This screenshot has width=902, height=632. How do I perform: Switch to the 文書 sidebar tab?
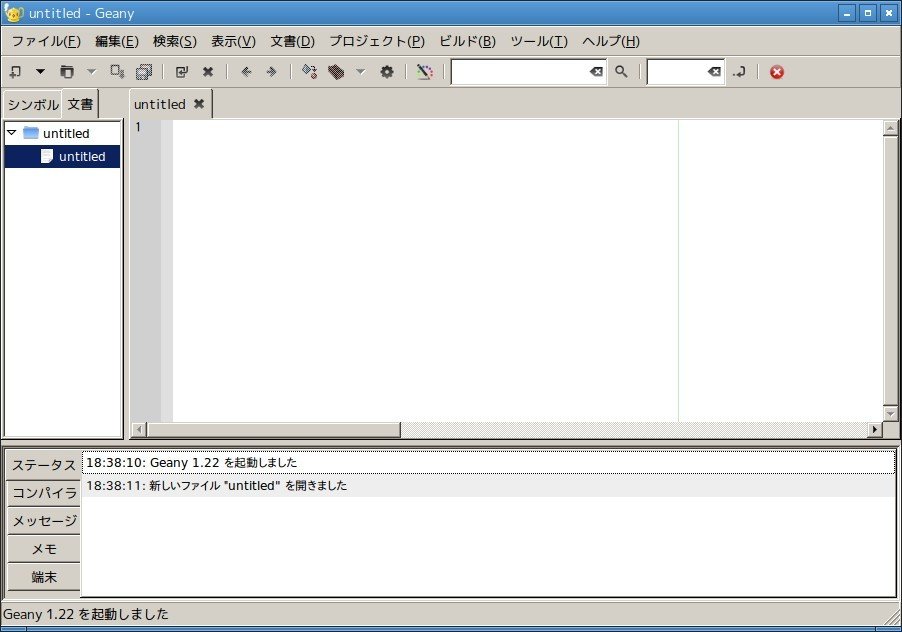[80, 104]
